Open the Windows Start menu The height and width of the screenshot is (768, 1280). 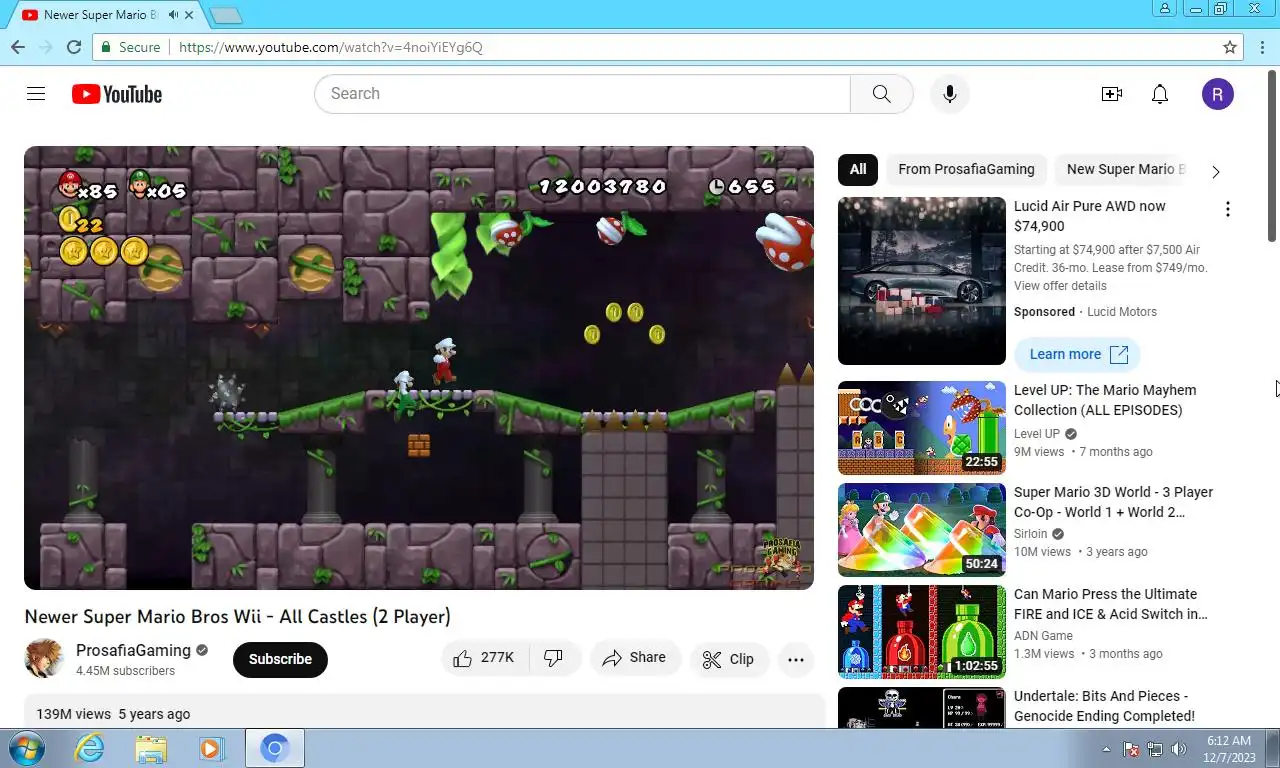(25, 748)
